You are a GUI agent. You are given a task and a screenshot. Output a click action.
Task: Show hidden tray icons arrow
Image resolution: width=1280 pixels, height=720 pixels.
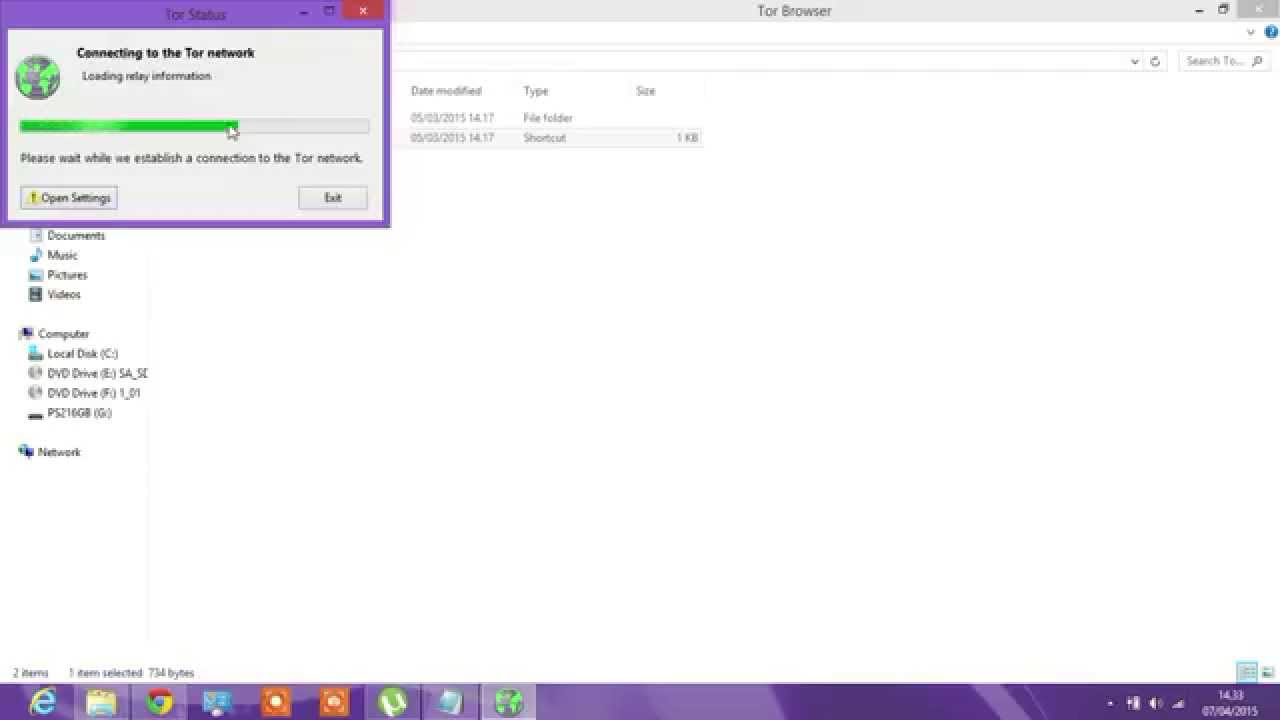point(1110,703)
